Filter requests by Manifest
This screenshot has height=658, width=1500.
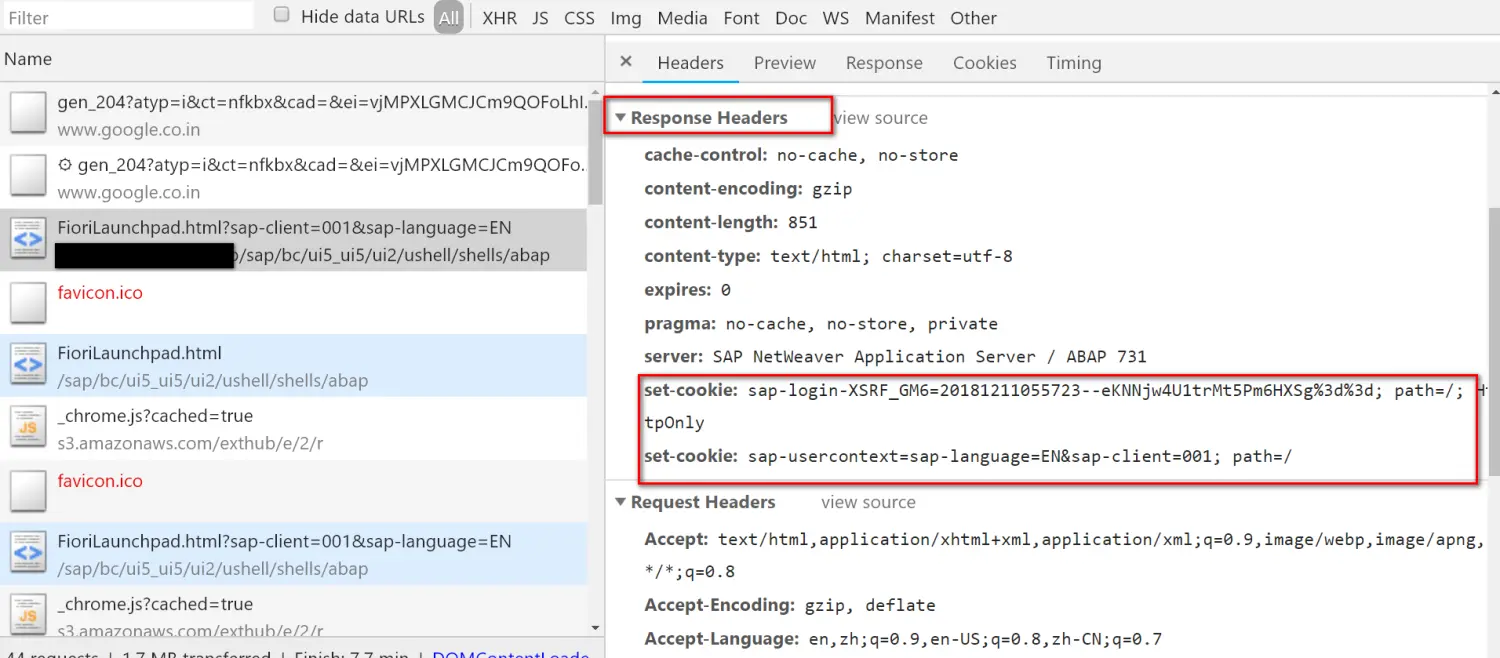coord(900,18)
